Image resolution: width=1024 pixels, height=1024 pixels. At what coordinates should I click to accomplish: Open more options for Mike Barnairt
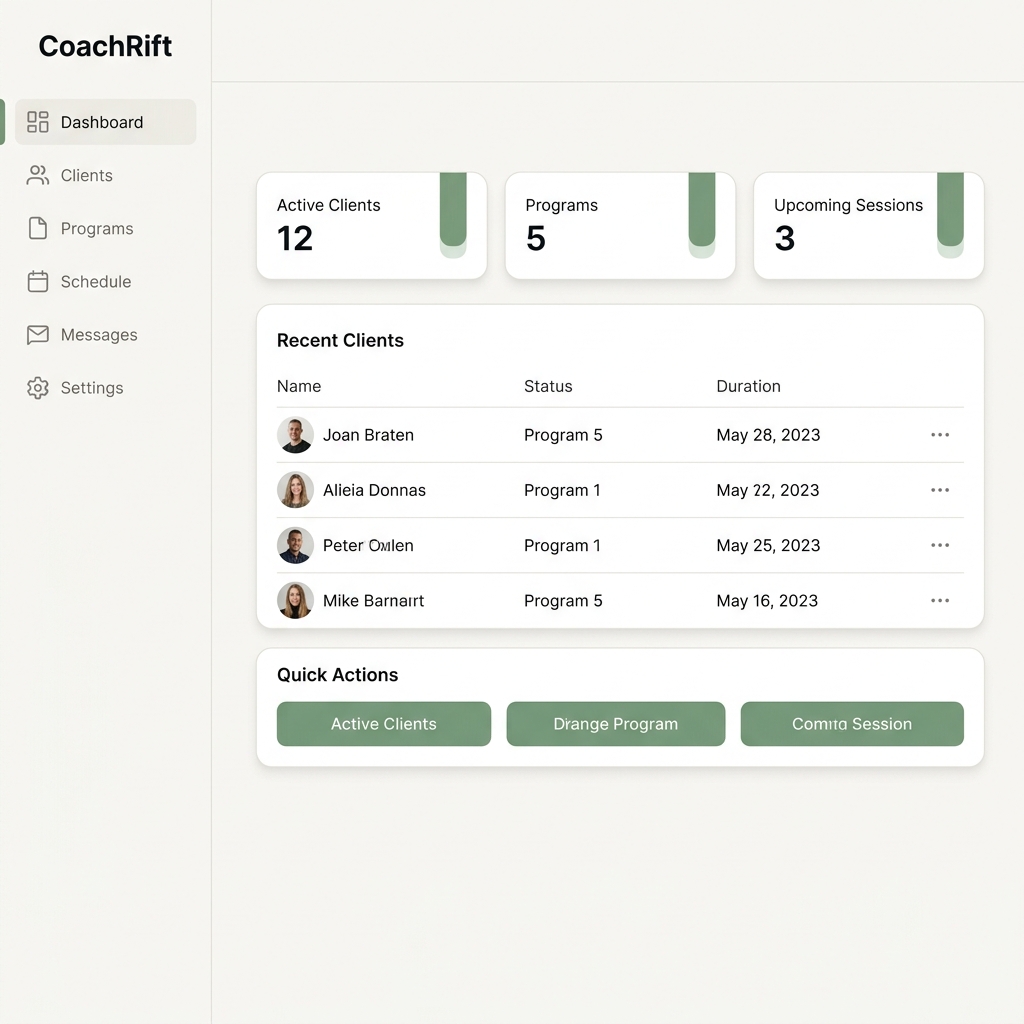[x=940, y=601]
